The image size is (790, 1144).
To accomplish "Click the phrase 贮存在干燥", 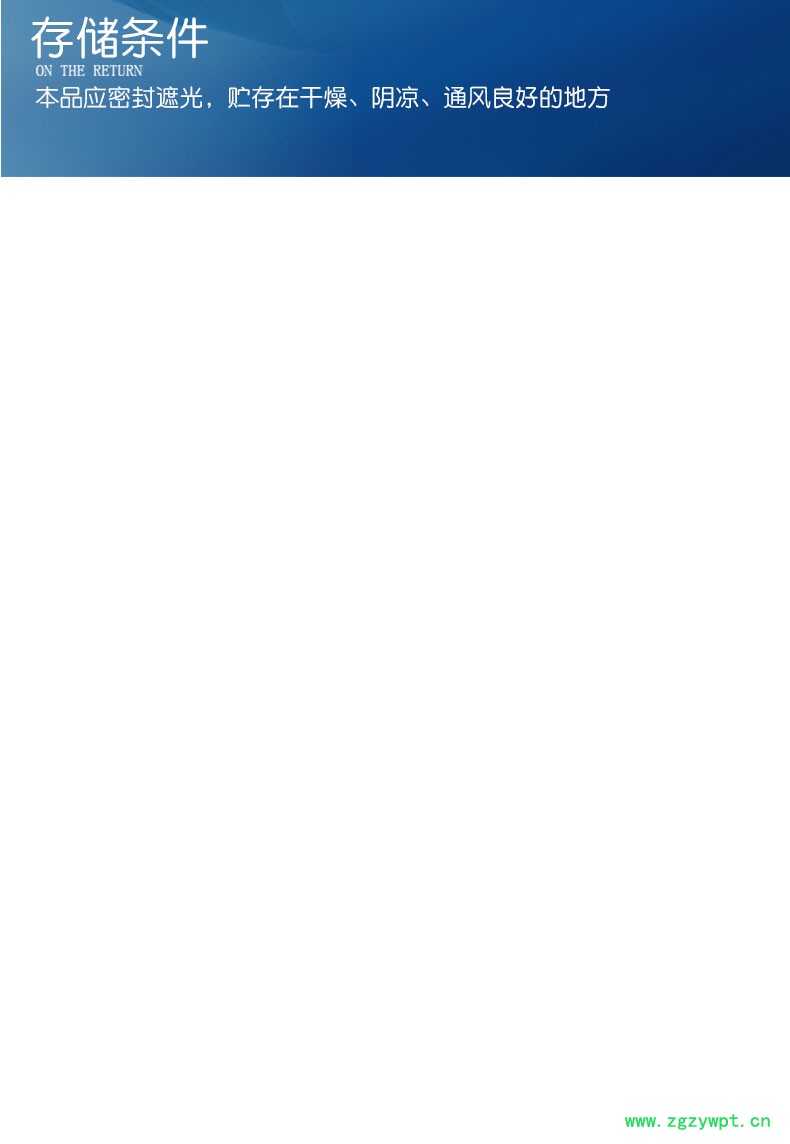I will (287, 98).
